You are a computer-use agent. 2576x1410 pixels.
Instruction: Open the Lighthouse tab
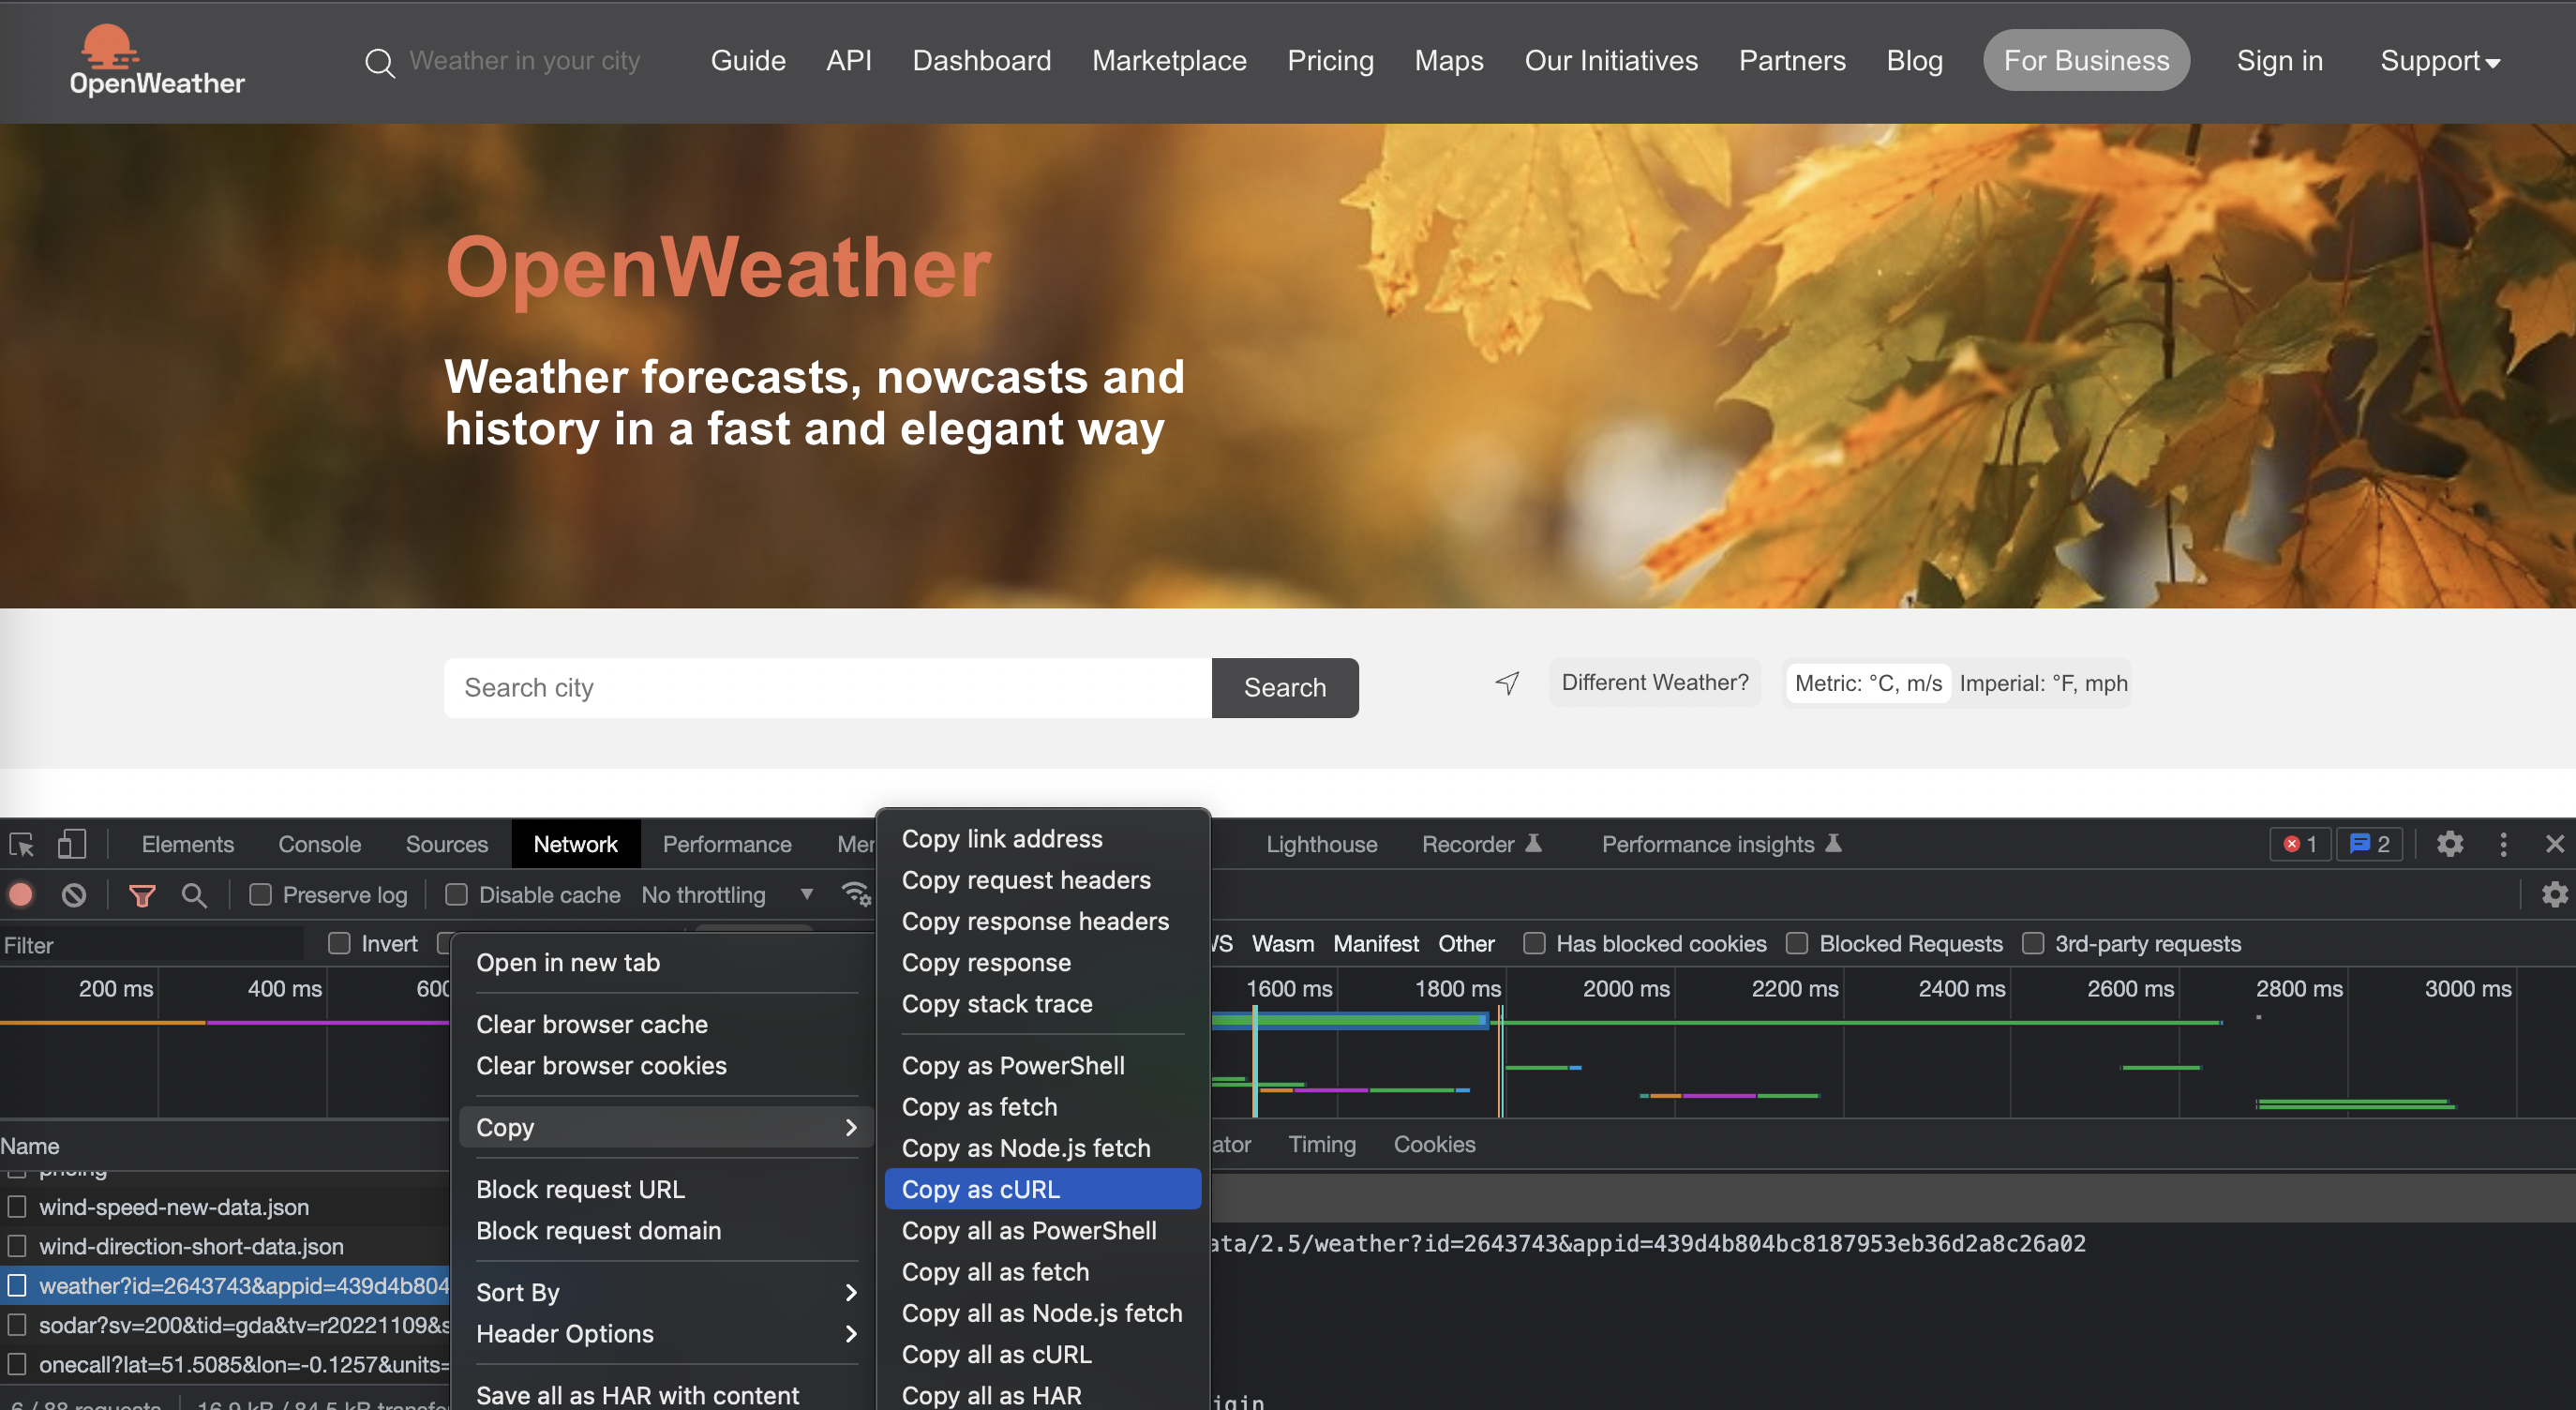[x=1321, y=844]
